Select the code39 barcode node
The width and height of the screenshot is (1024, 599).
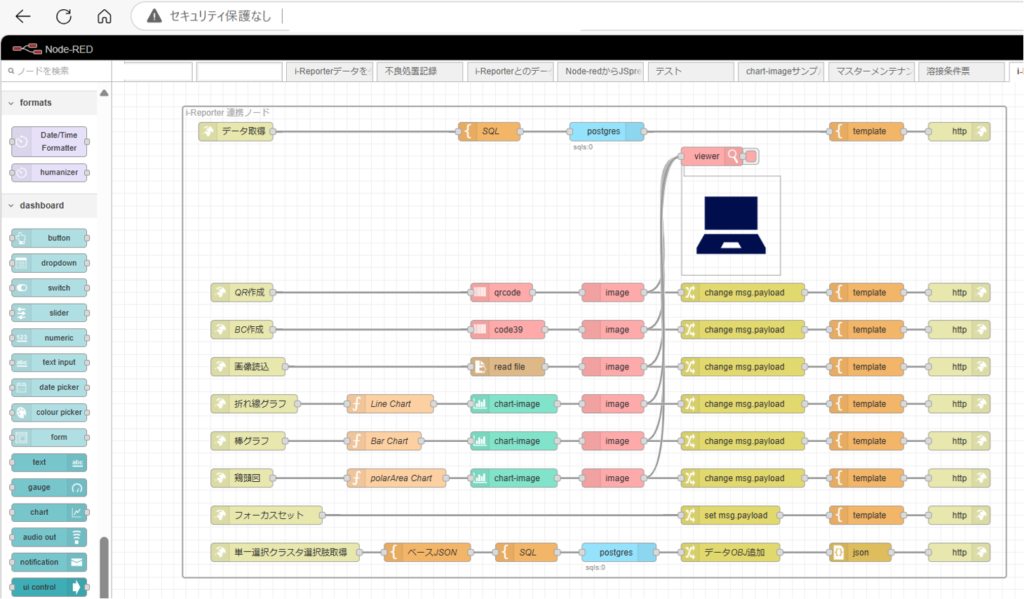pos(501,330)
